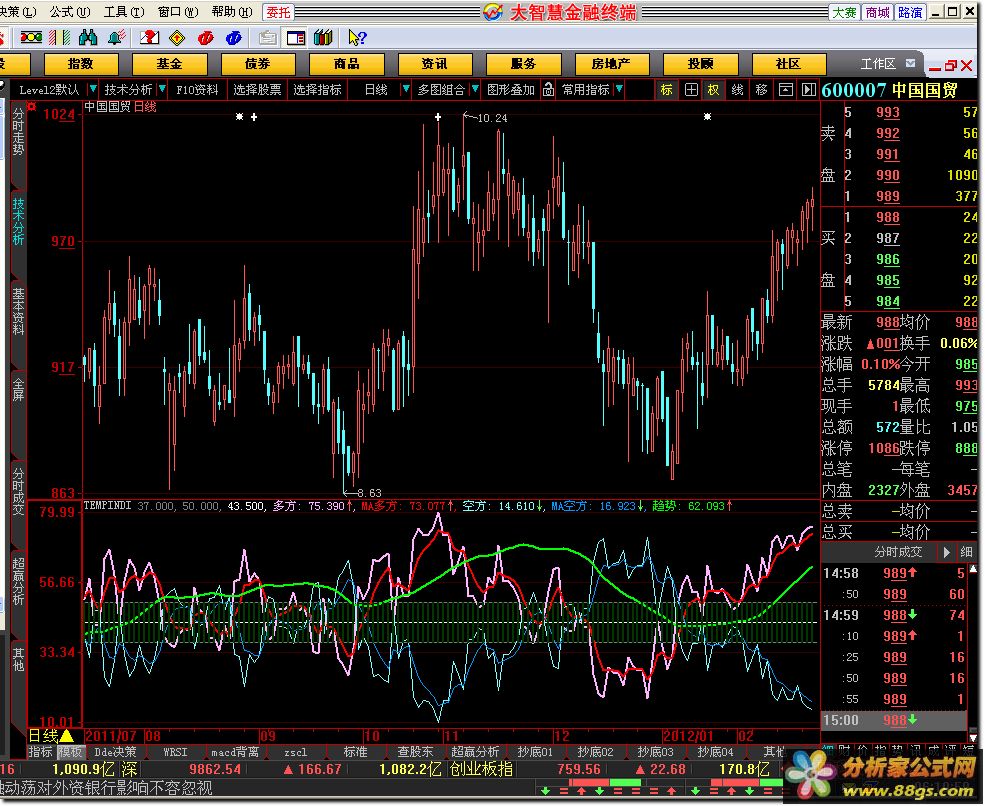Open the 指数 yellow nav button

(x=81, y=64)
